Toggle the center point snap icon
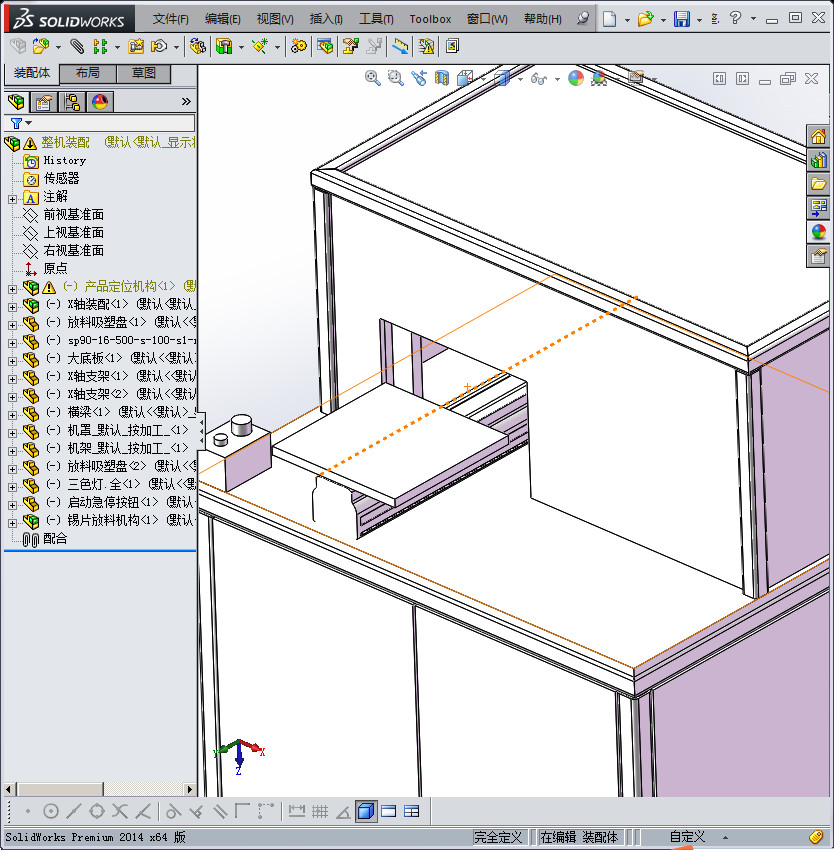Screen dimensions: 834x850 click(x=51, y=812)
